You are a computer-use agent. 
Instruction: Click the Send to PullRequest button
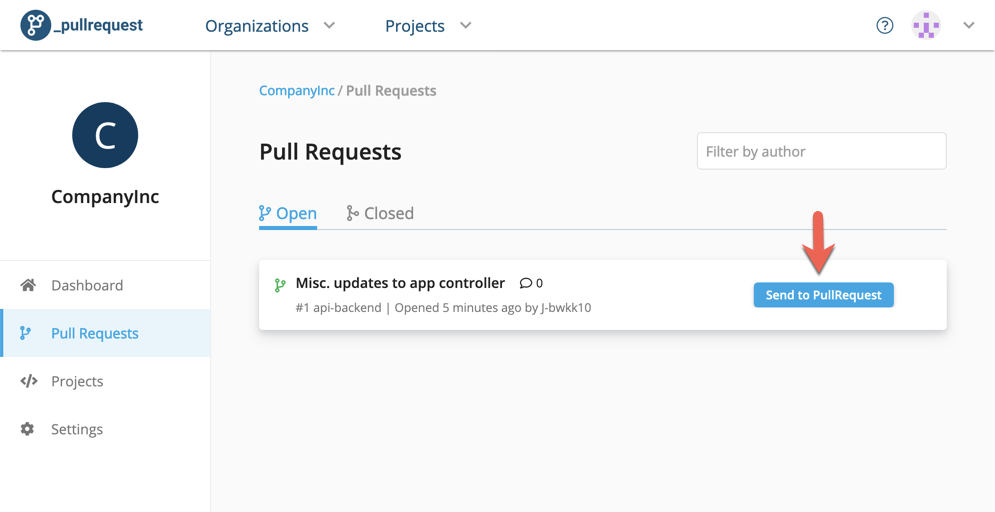[824, 295]
